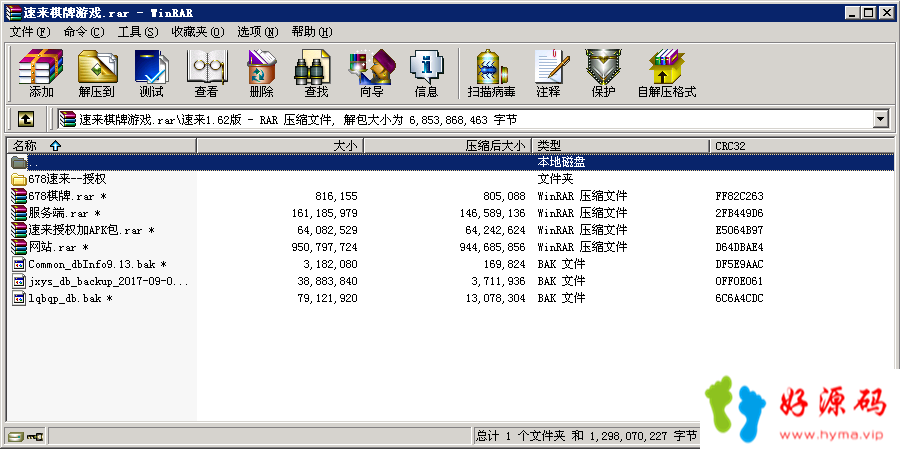Viewport: 900px width, 449px height.
Task: Click 自解压格式 (SFX) toolbar icon
Action: (667, 73)
